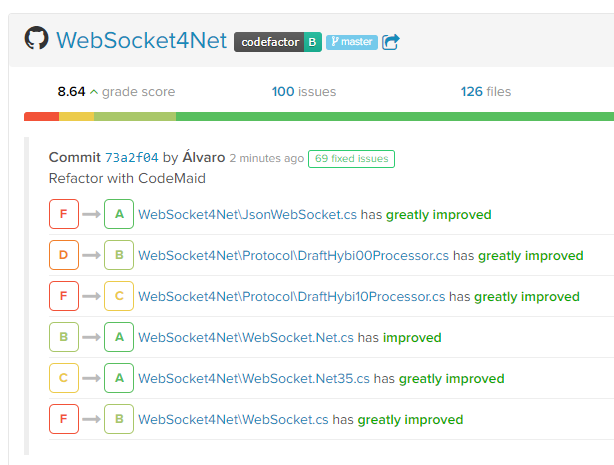Click the D grade icon for DraftHybi00Processor
Screen dimensions: 614x465
[x=64, y=255]
